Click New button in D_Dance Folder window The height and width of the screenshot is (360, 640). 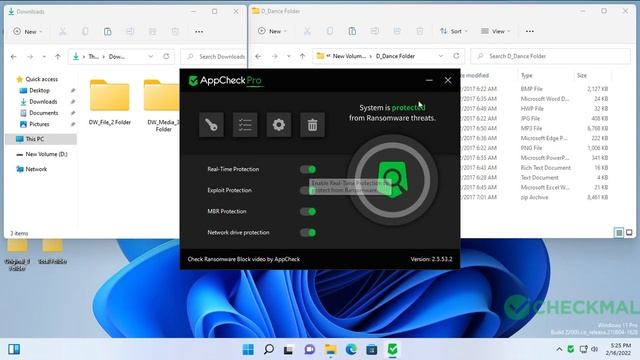click(272, 31)
